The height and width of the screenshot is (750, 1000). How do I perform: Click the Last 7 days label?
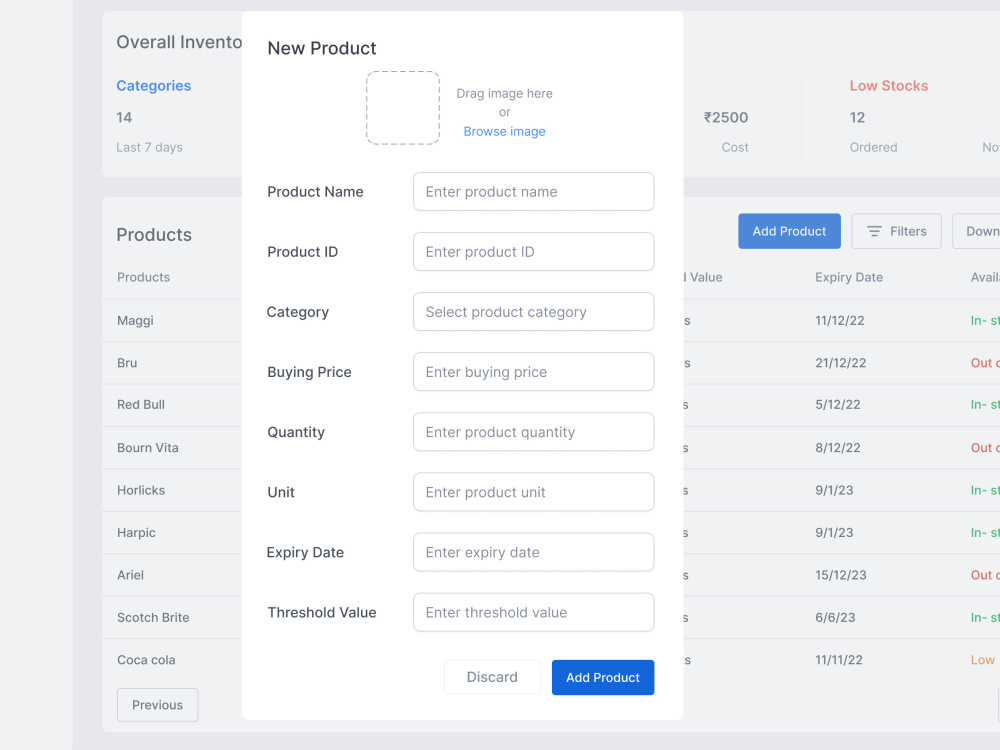pos(149,147)
